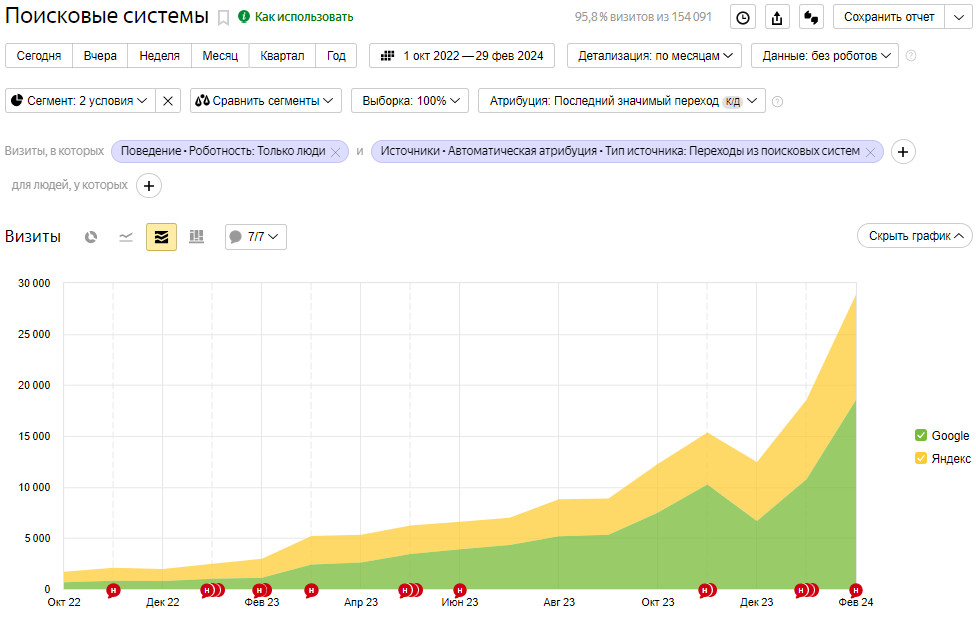Click Скрыть график to collapse chart
Viewport: 976px width, 633px height.
914,236
